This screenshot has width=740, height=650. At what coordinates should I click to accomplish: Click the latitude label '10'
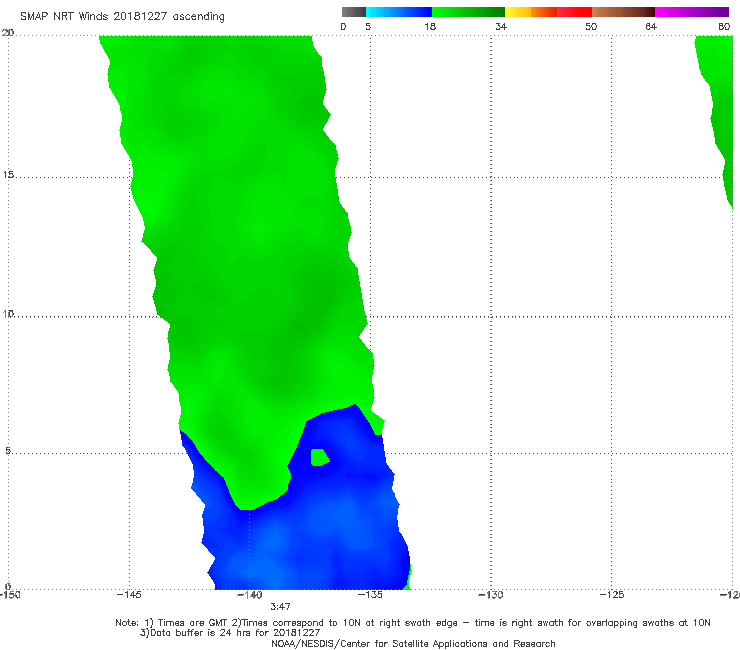point(8,314)
